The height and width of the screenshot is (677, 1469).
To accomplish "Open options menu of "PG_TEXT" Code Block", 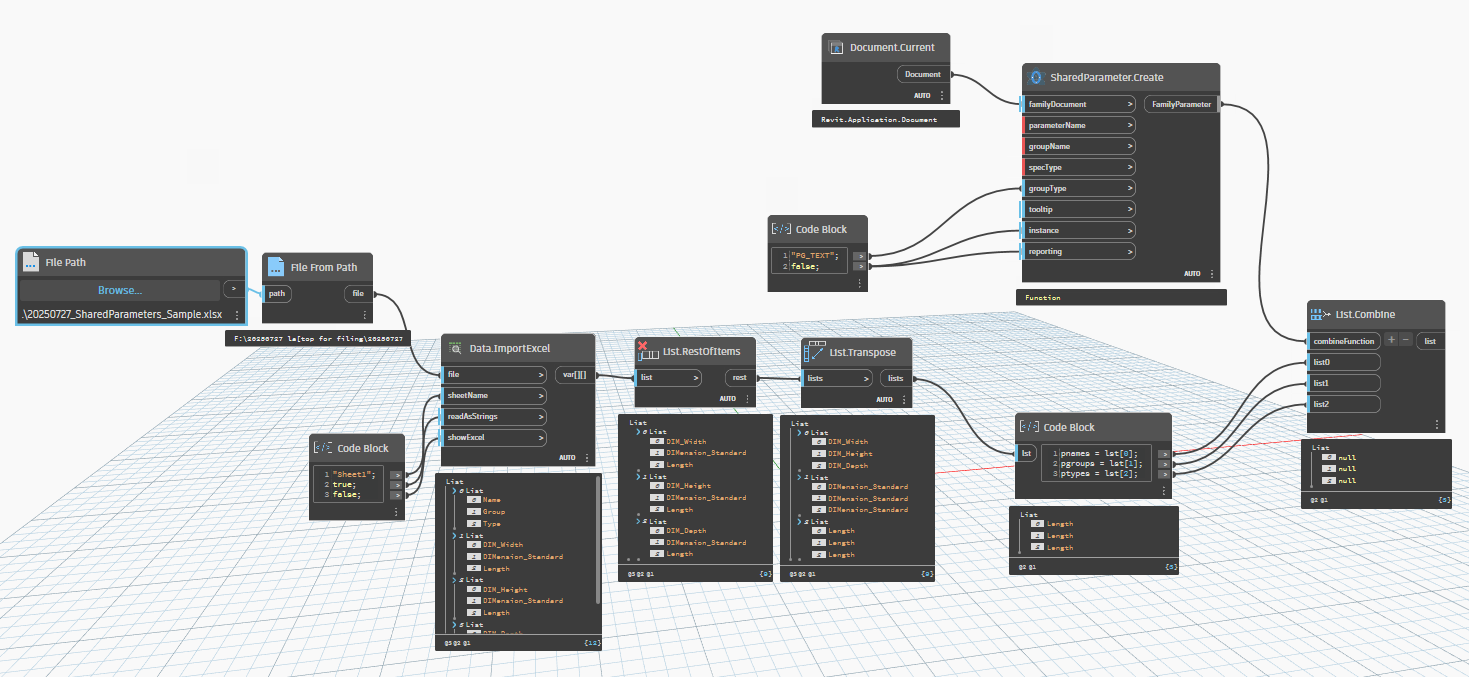I will pos(859,283).
